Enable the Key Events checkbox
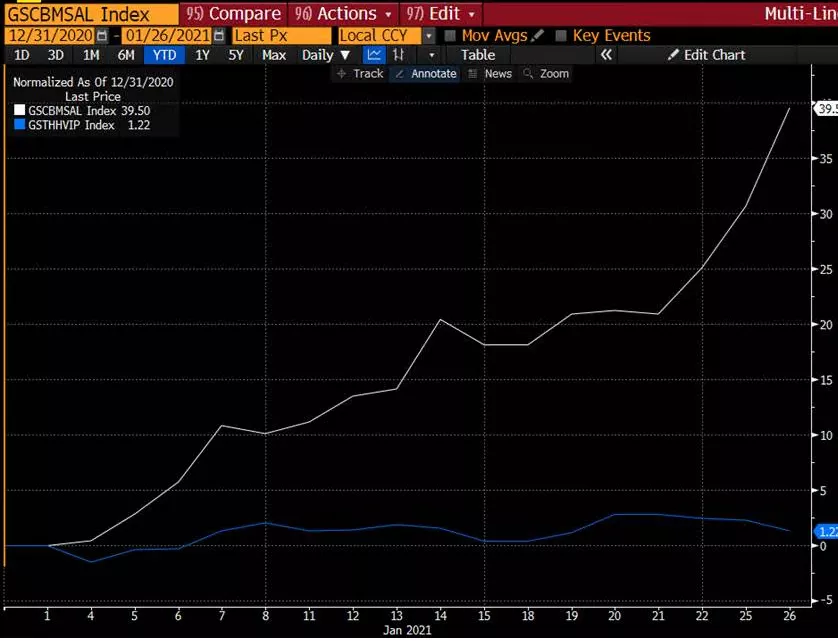This screenshot has height=641, width=838. point(561,36)
